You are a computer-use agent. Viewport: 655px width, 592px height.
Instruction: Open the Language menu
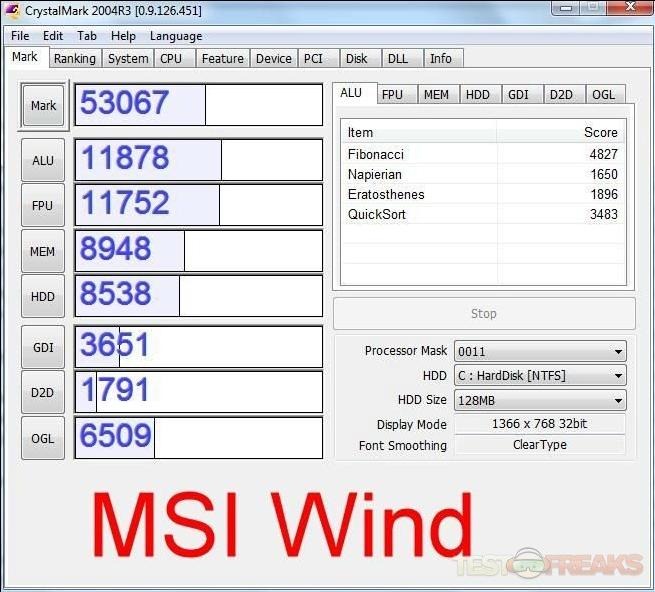point(176,36)
